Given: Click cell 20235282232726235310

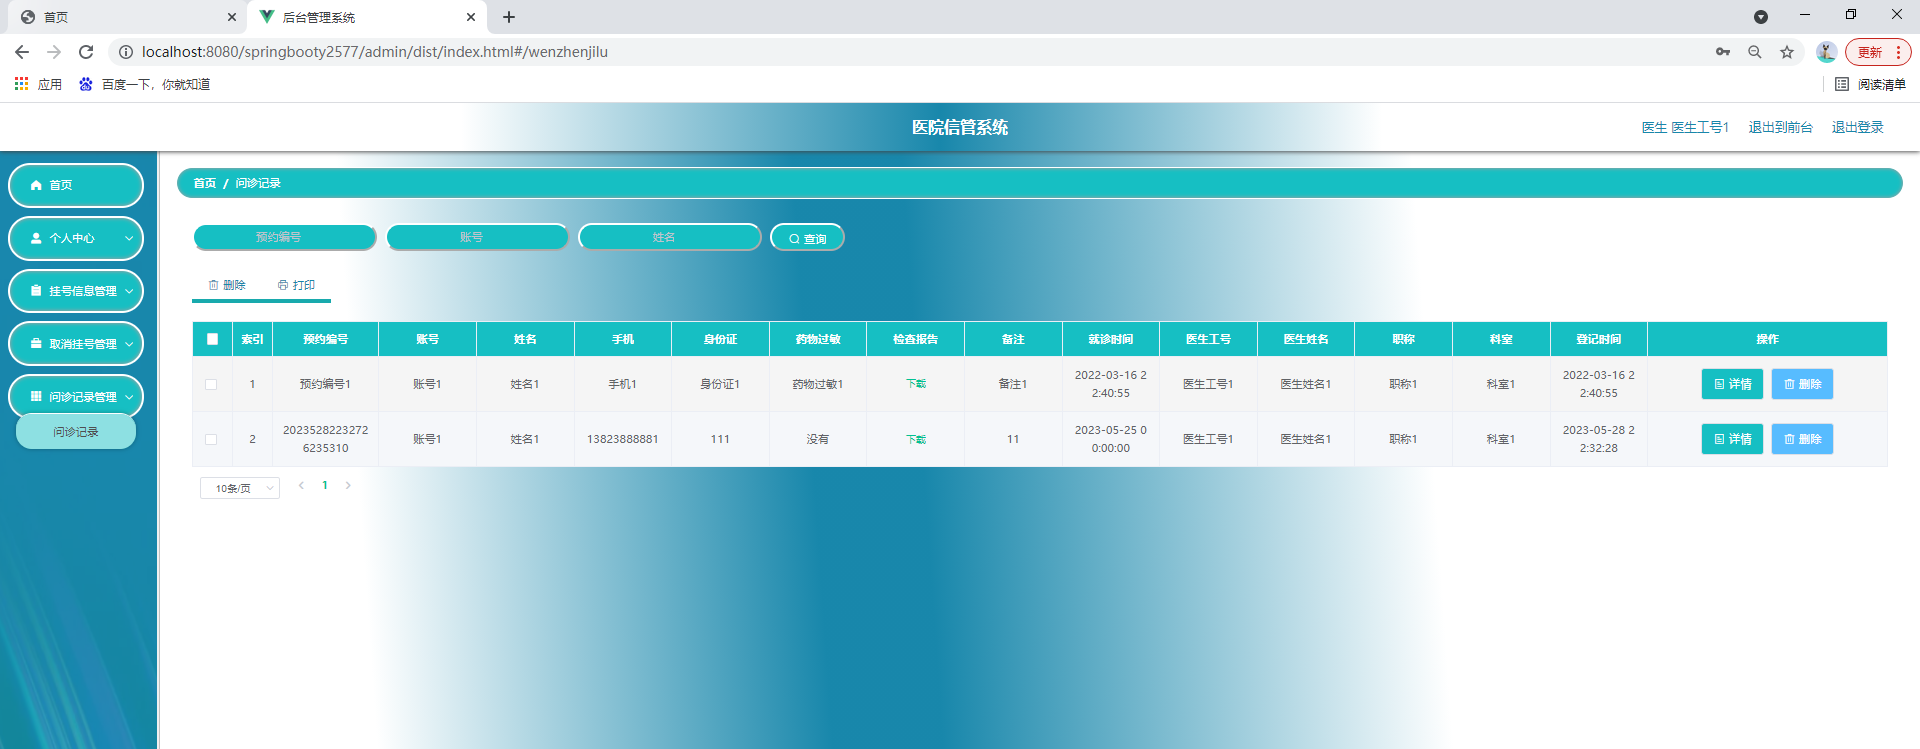Looking at the screenshot, I should coord(326,439).
